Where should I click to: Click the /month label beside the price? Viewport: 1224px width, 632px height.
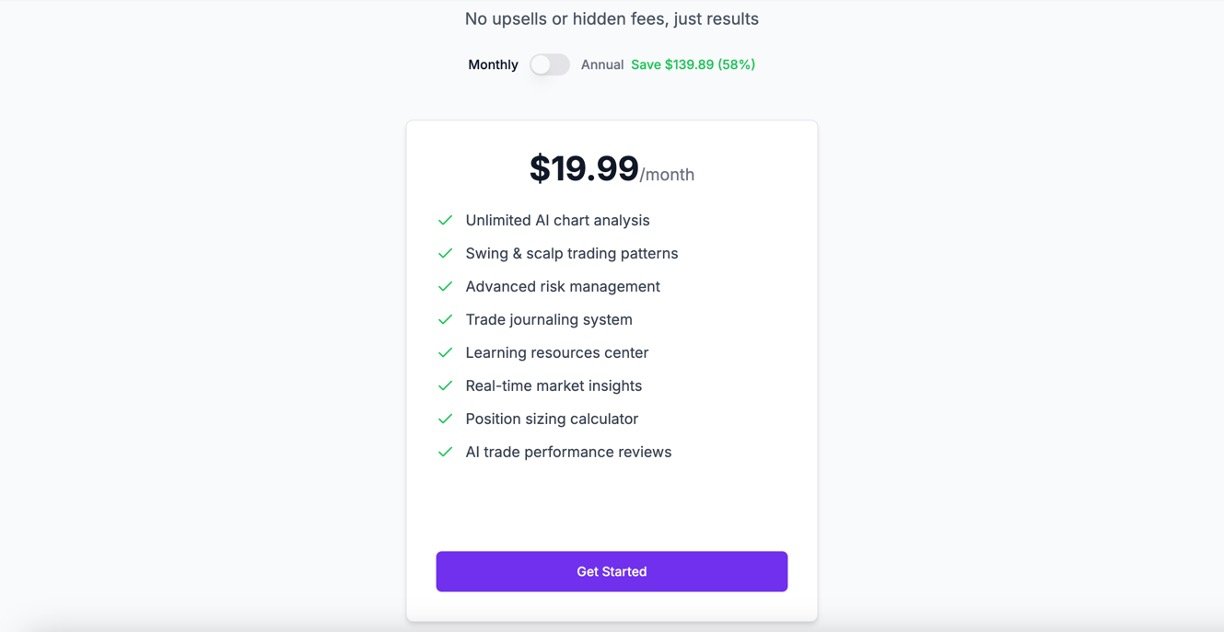pos(667,175)
